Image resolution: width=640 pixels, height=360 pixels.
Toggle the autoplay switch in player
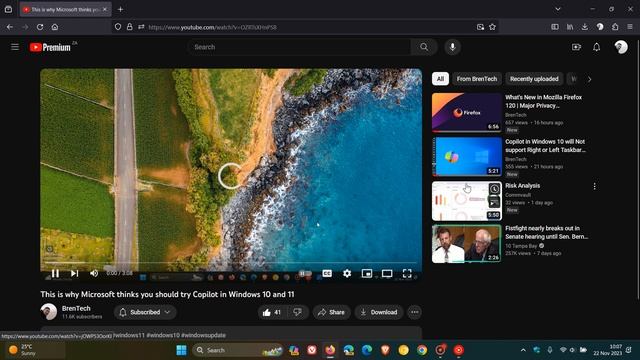[305, 273]
